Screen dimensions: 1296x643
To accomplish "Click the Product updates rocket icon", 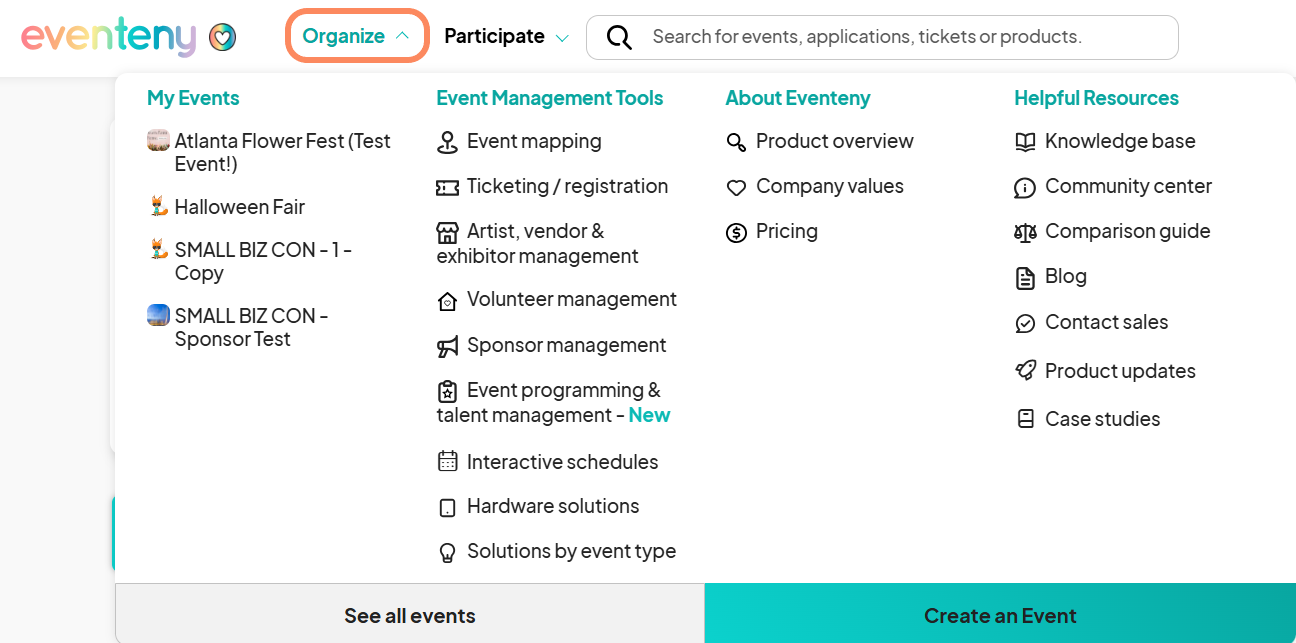I will pos(1025,371).
